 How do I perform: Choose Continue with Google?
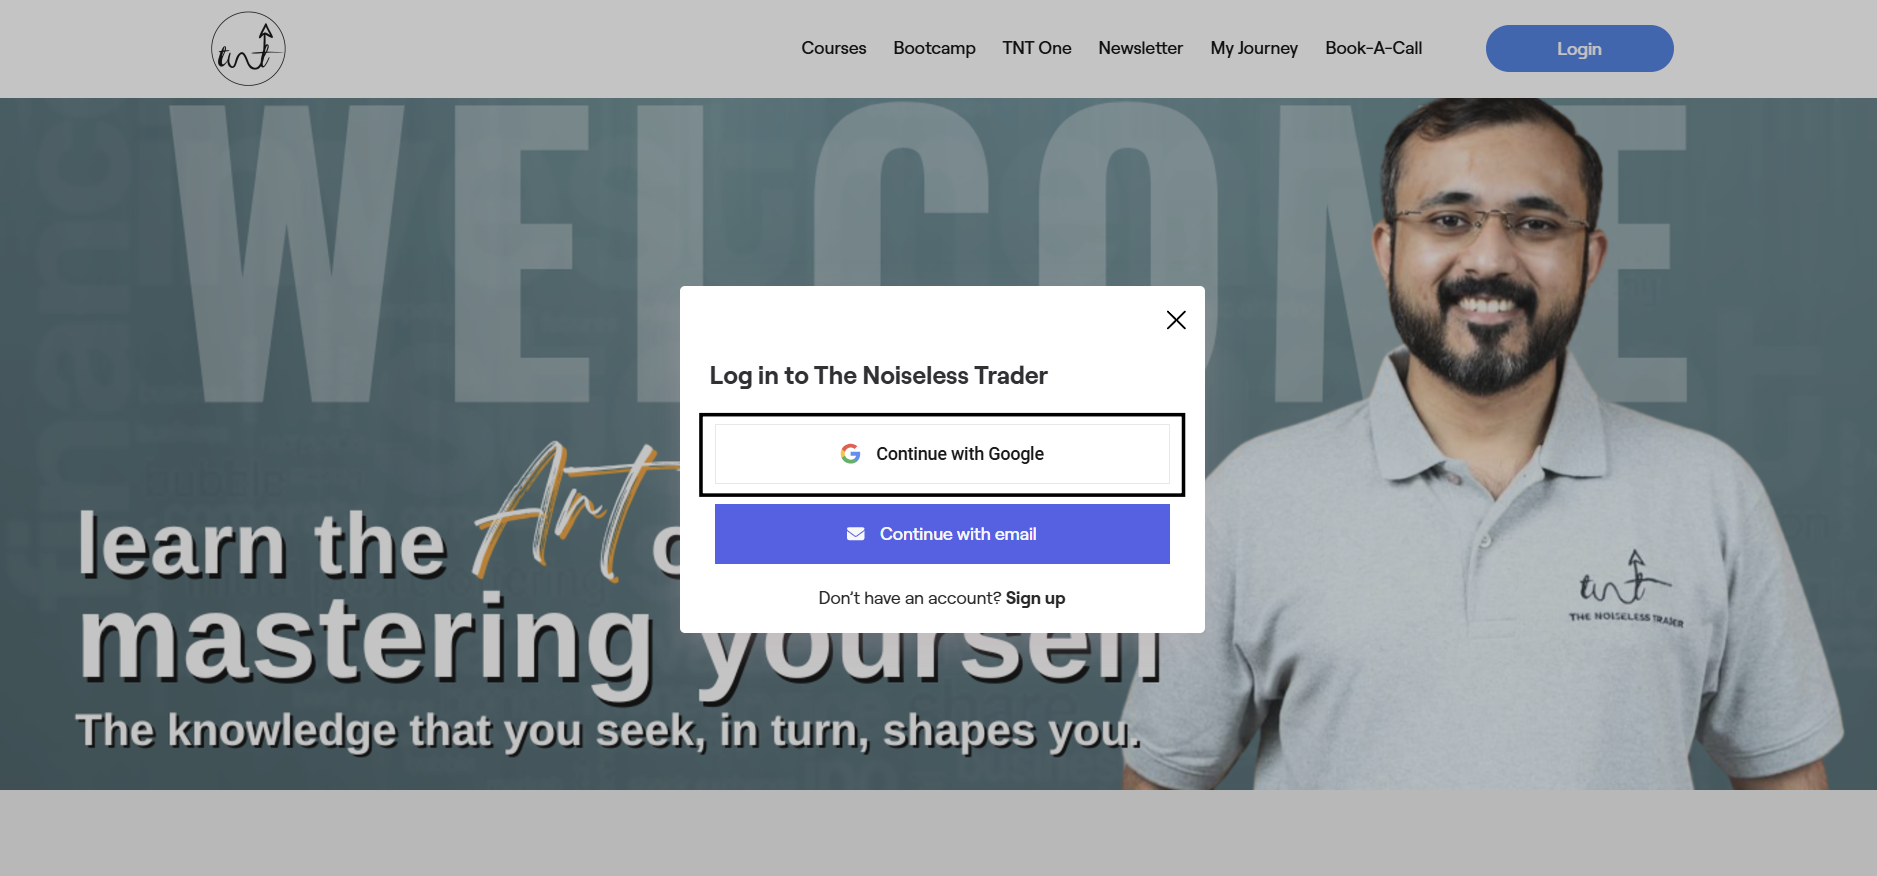[942, 454]
